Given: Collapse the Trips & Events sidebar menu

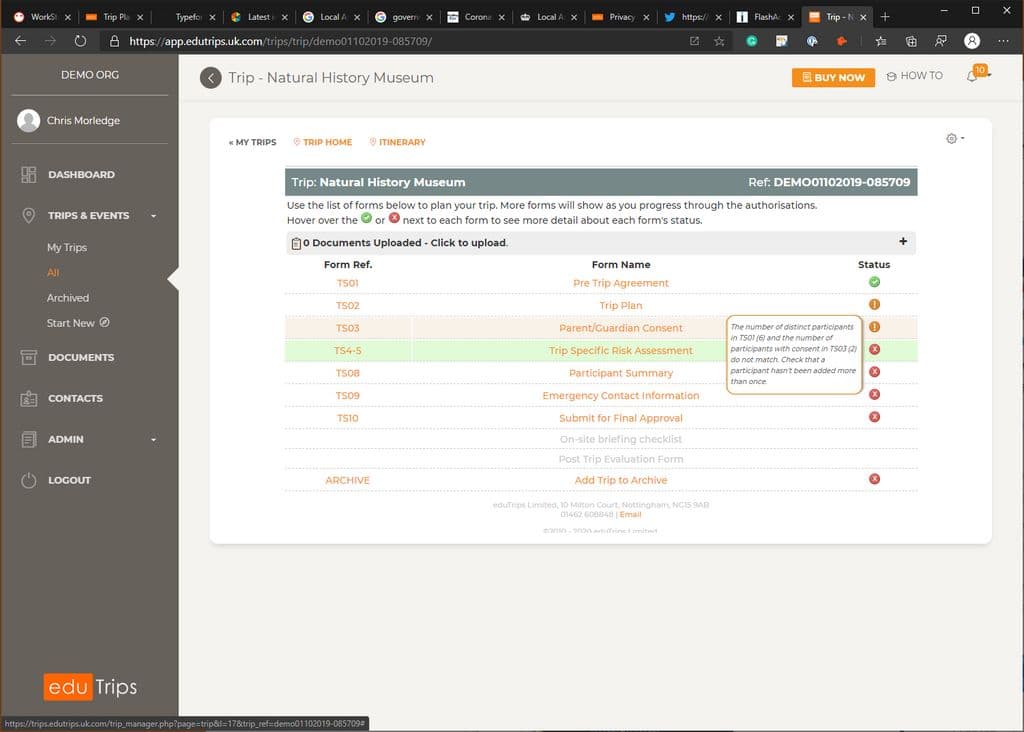Looking at the screenshot, I should [x=153, y=216].
